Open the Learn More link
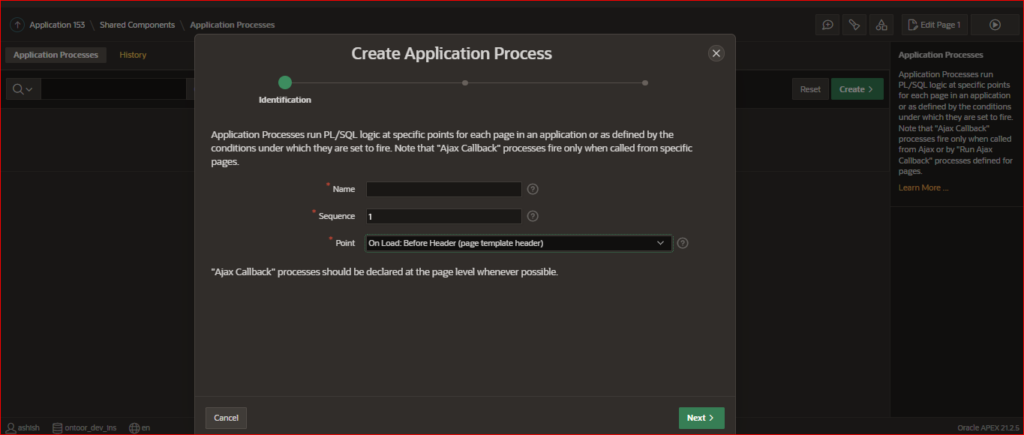Viewport: 1024px width, 435px height. point(922,187)
